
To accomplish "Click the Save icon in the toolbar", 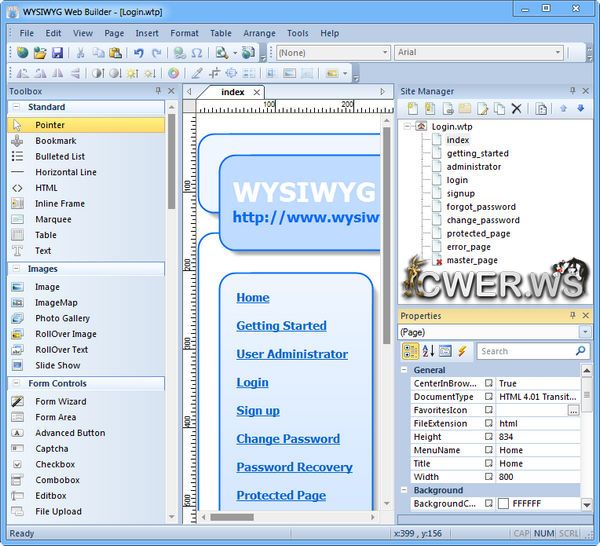I will [57, 52].
